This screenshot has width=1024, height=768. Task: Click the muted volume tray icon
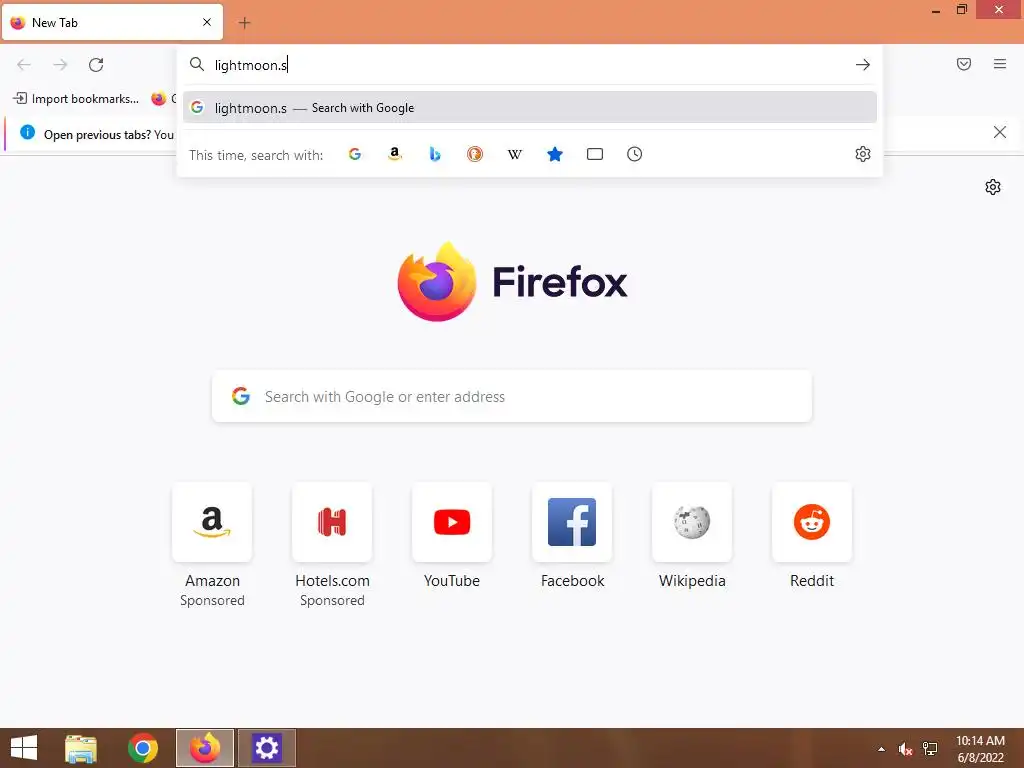[905, 749]
